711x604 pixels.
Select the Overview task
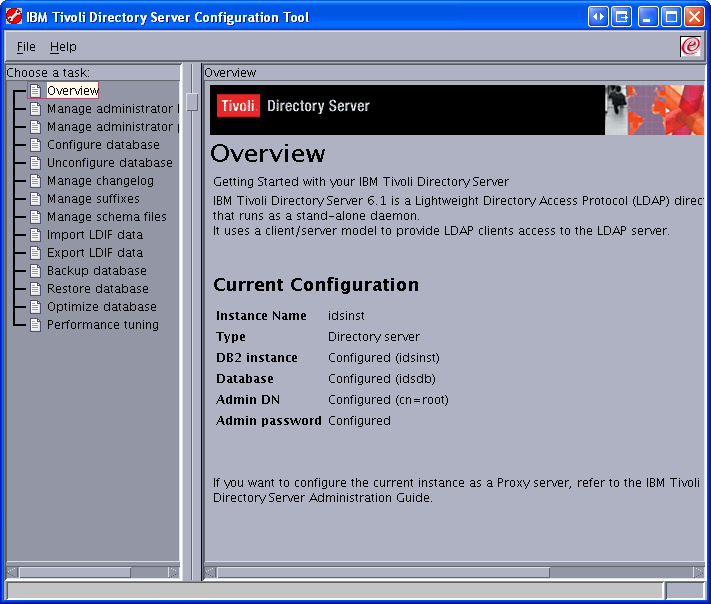point(73,91)
